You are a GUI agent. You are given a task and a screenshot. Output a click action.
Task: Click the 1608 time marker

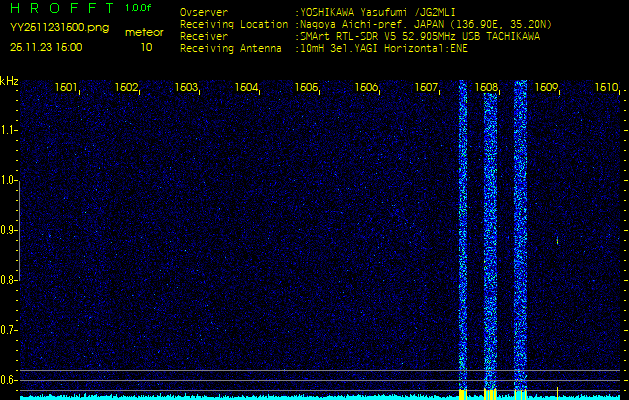click(x=487, y=88)
